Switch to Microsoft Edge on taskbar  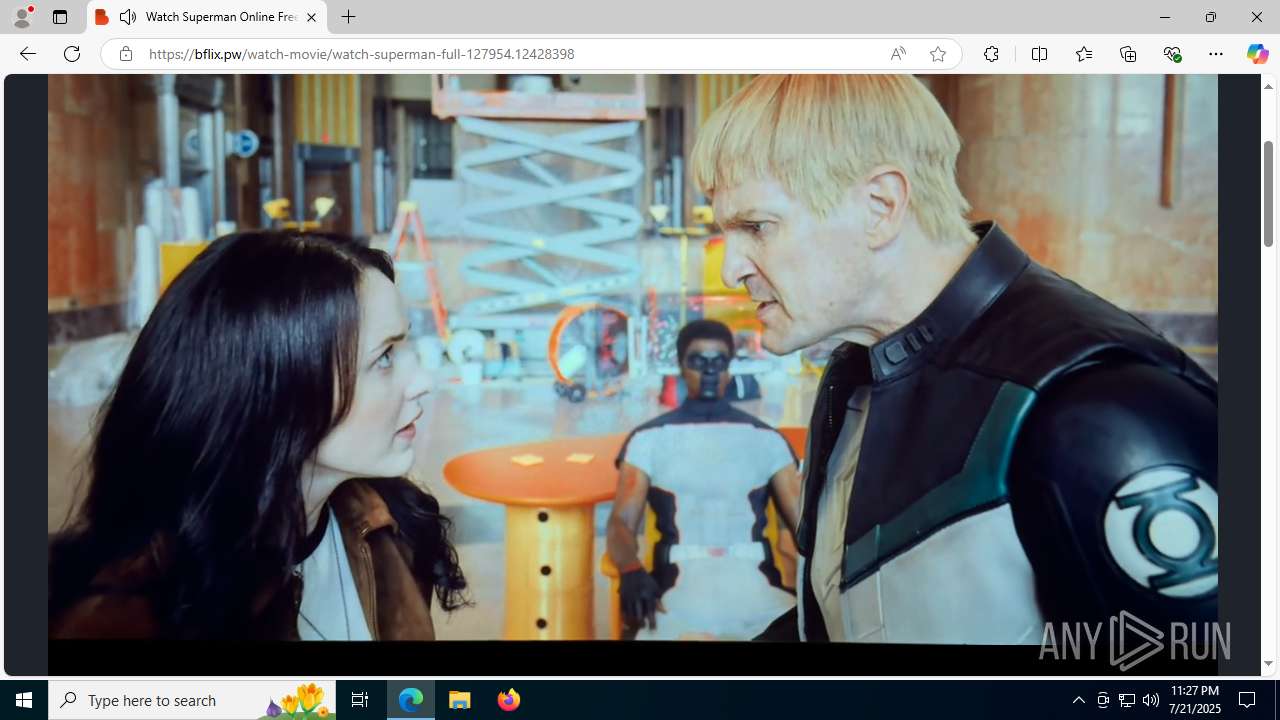click(411, 700)
